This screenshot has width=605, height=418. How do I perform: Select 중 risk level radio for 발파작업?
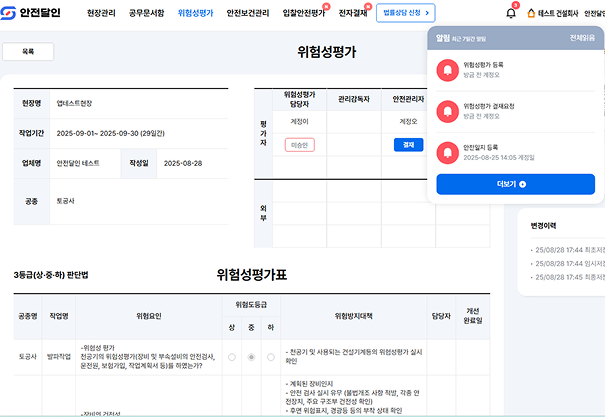[x=251, y=356]
